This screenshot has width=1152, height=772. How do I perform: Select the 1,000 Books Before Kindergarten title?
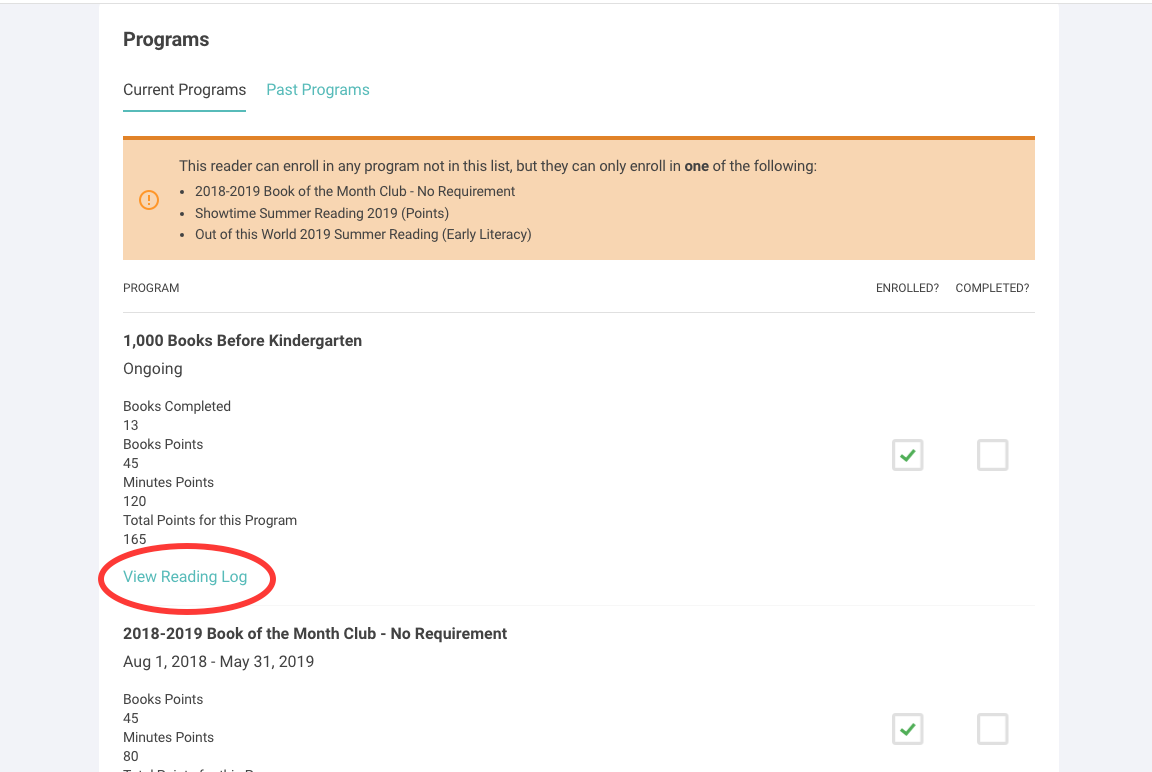click(x=242, y=341)
